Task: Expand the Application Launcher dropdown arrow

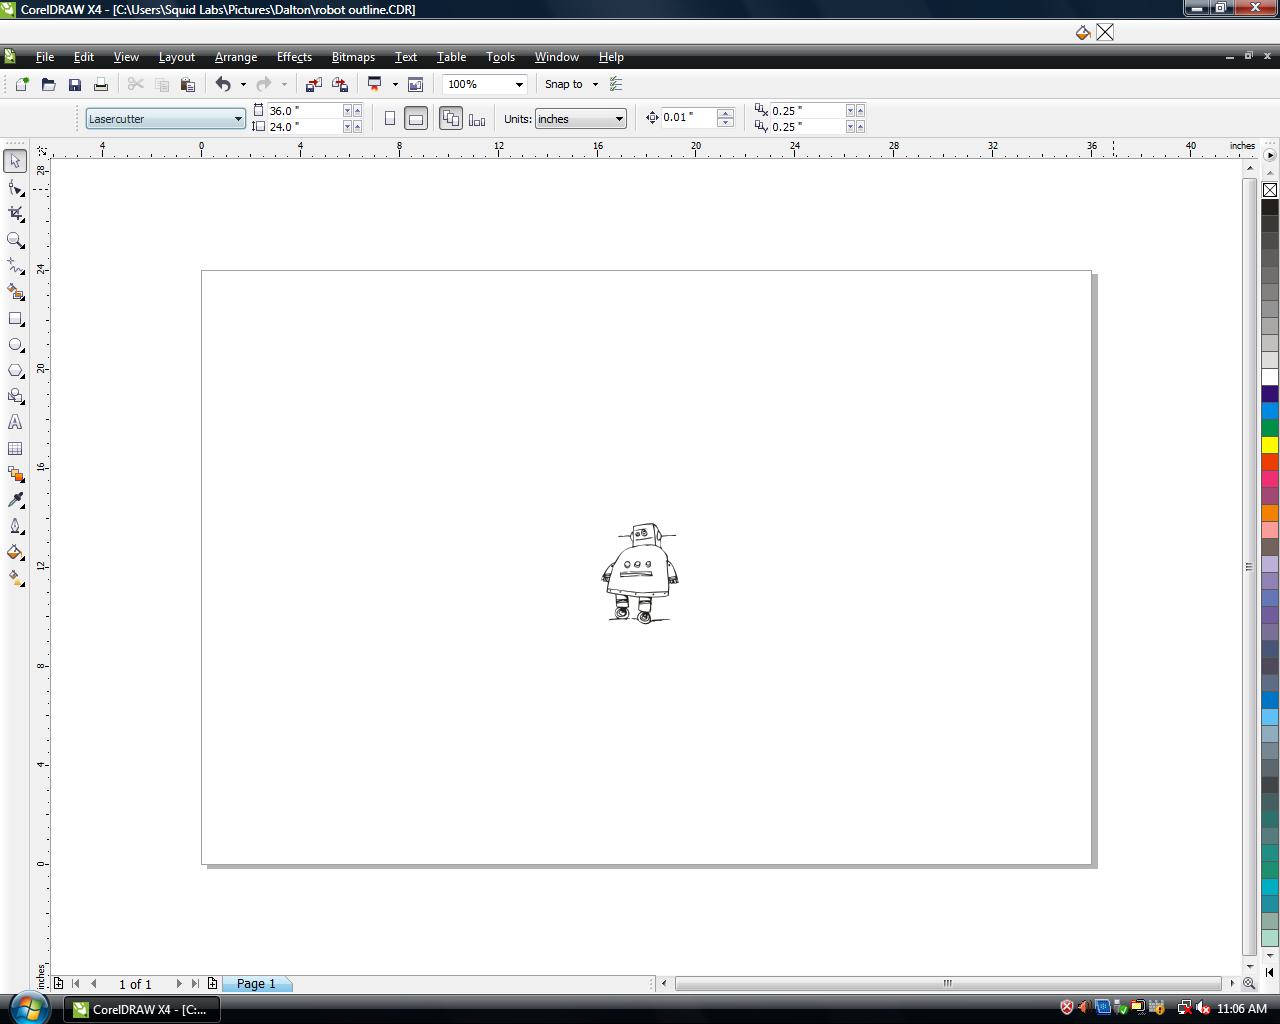Action: tap(395, 84)
